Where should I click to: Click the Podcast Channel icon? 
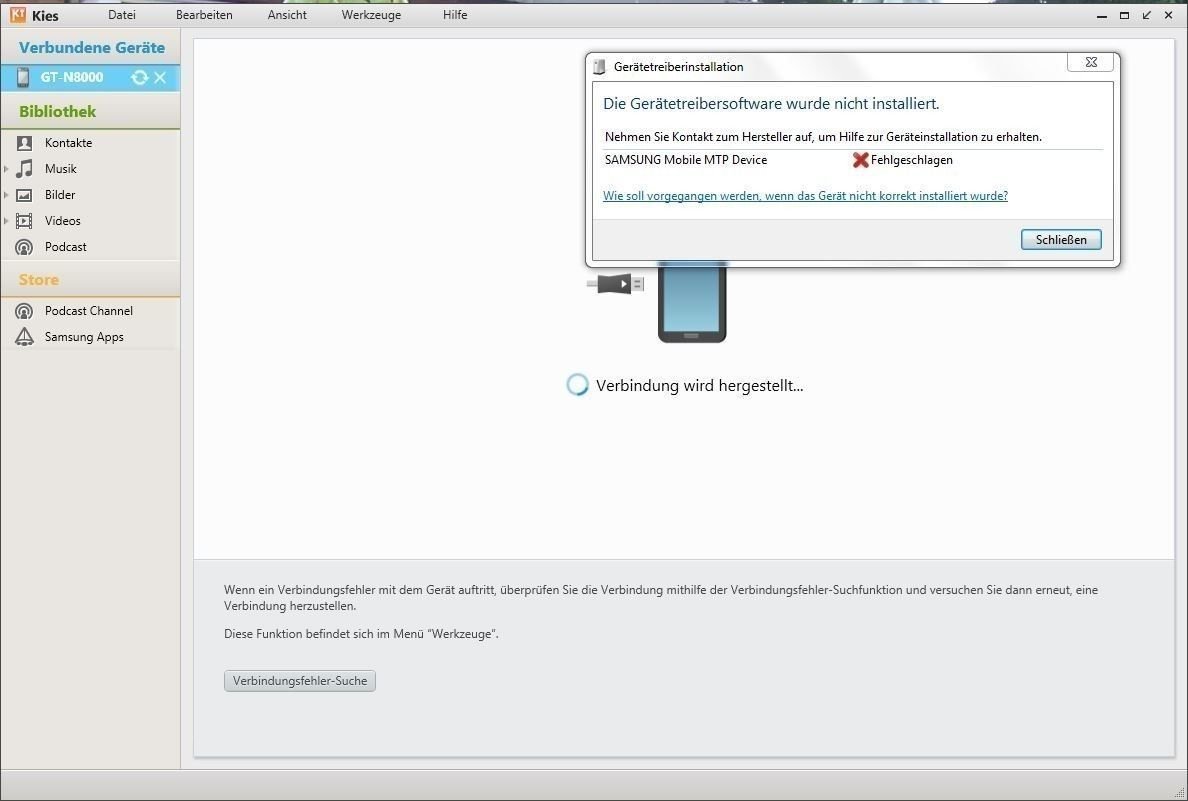(24, 311)
